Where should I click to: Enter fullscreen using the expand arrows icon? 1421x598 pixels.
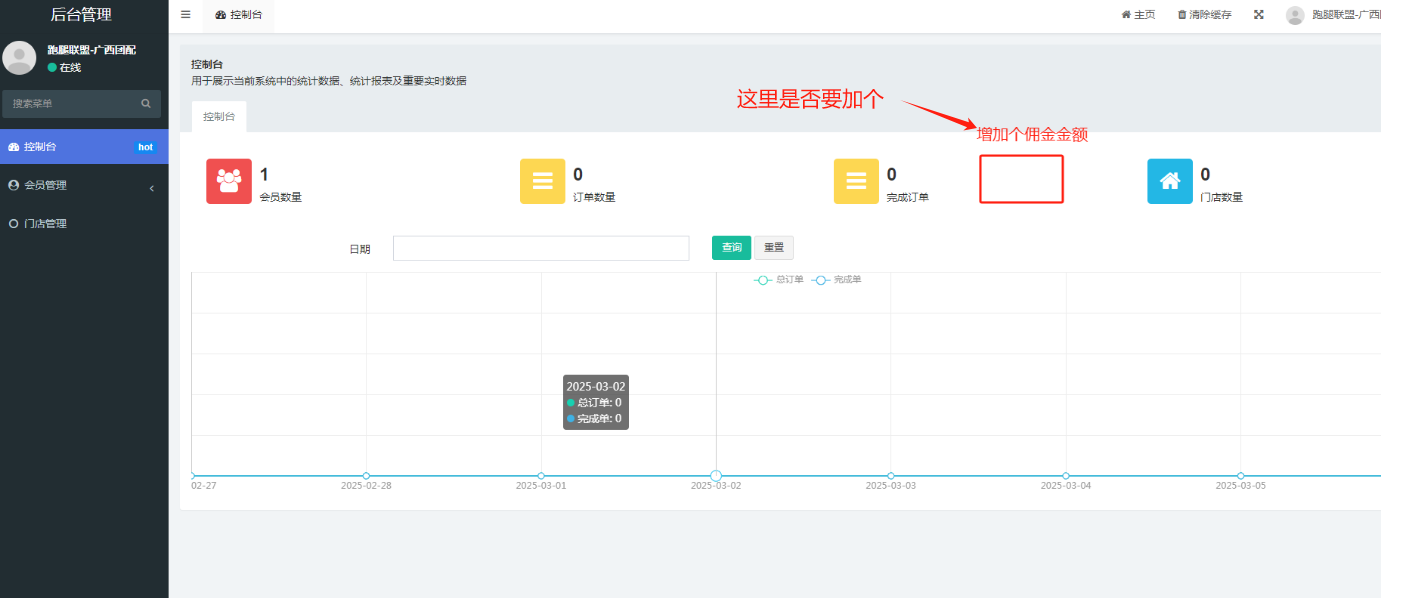click(1259, 15)
